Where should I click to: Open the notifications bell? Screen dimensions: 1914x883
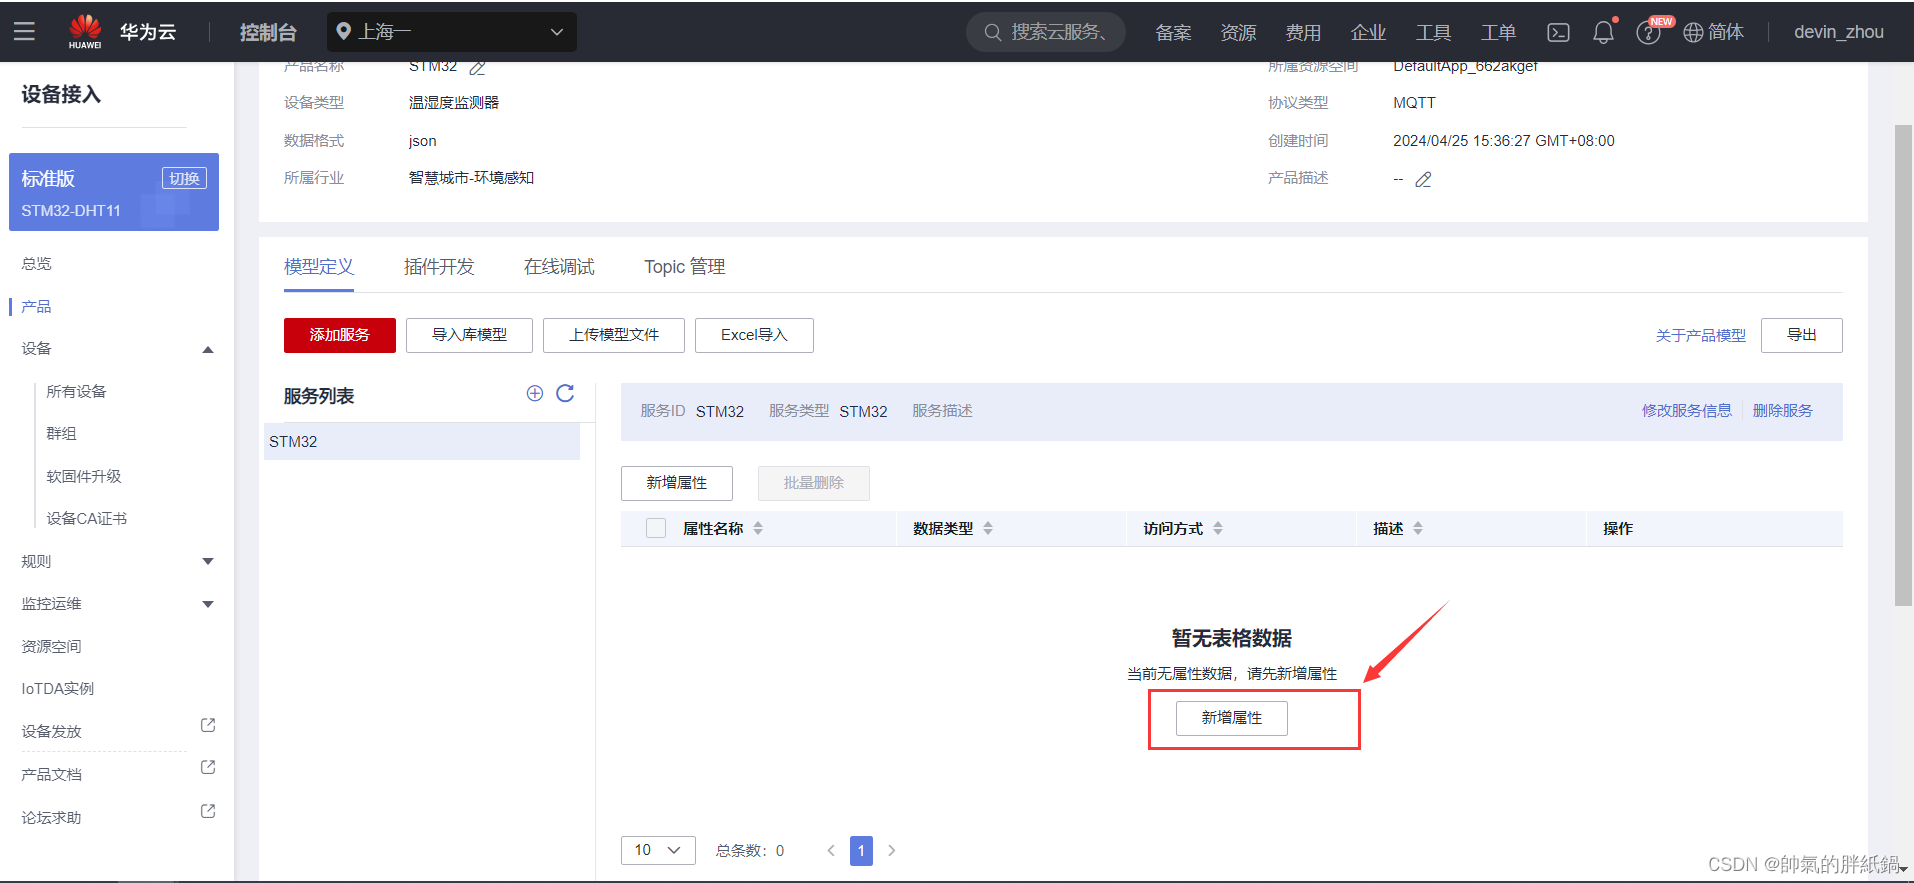[1603, 32]
